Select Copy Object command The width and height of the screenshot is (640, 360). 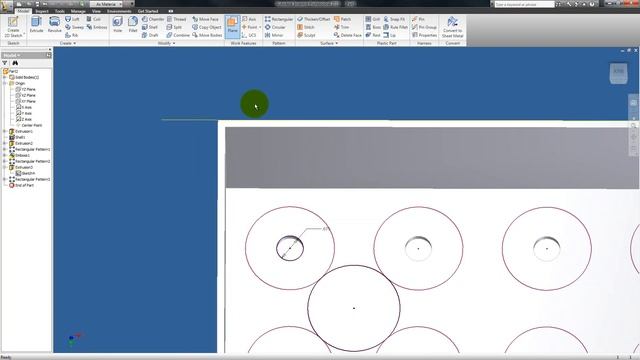[207, 27]
